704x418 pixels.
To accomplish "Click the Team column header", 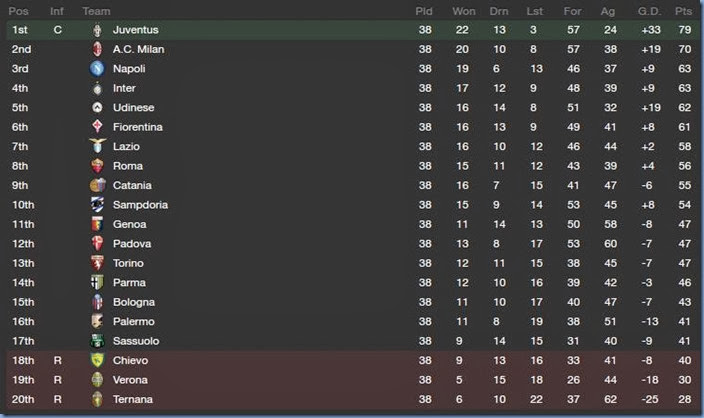I will click(x=97, y=11).
